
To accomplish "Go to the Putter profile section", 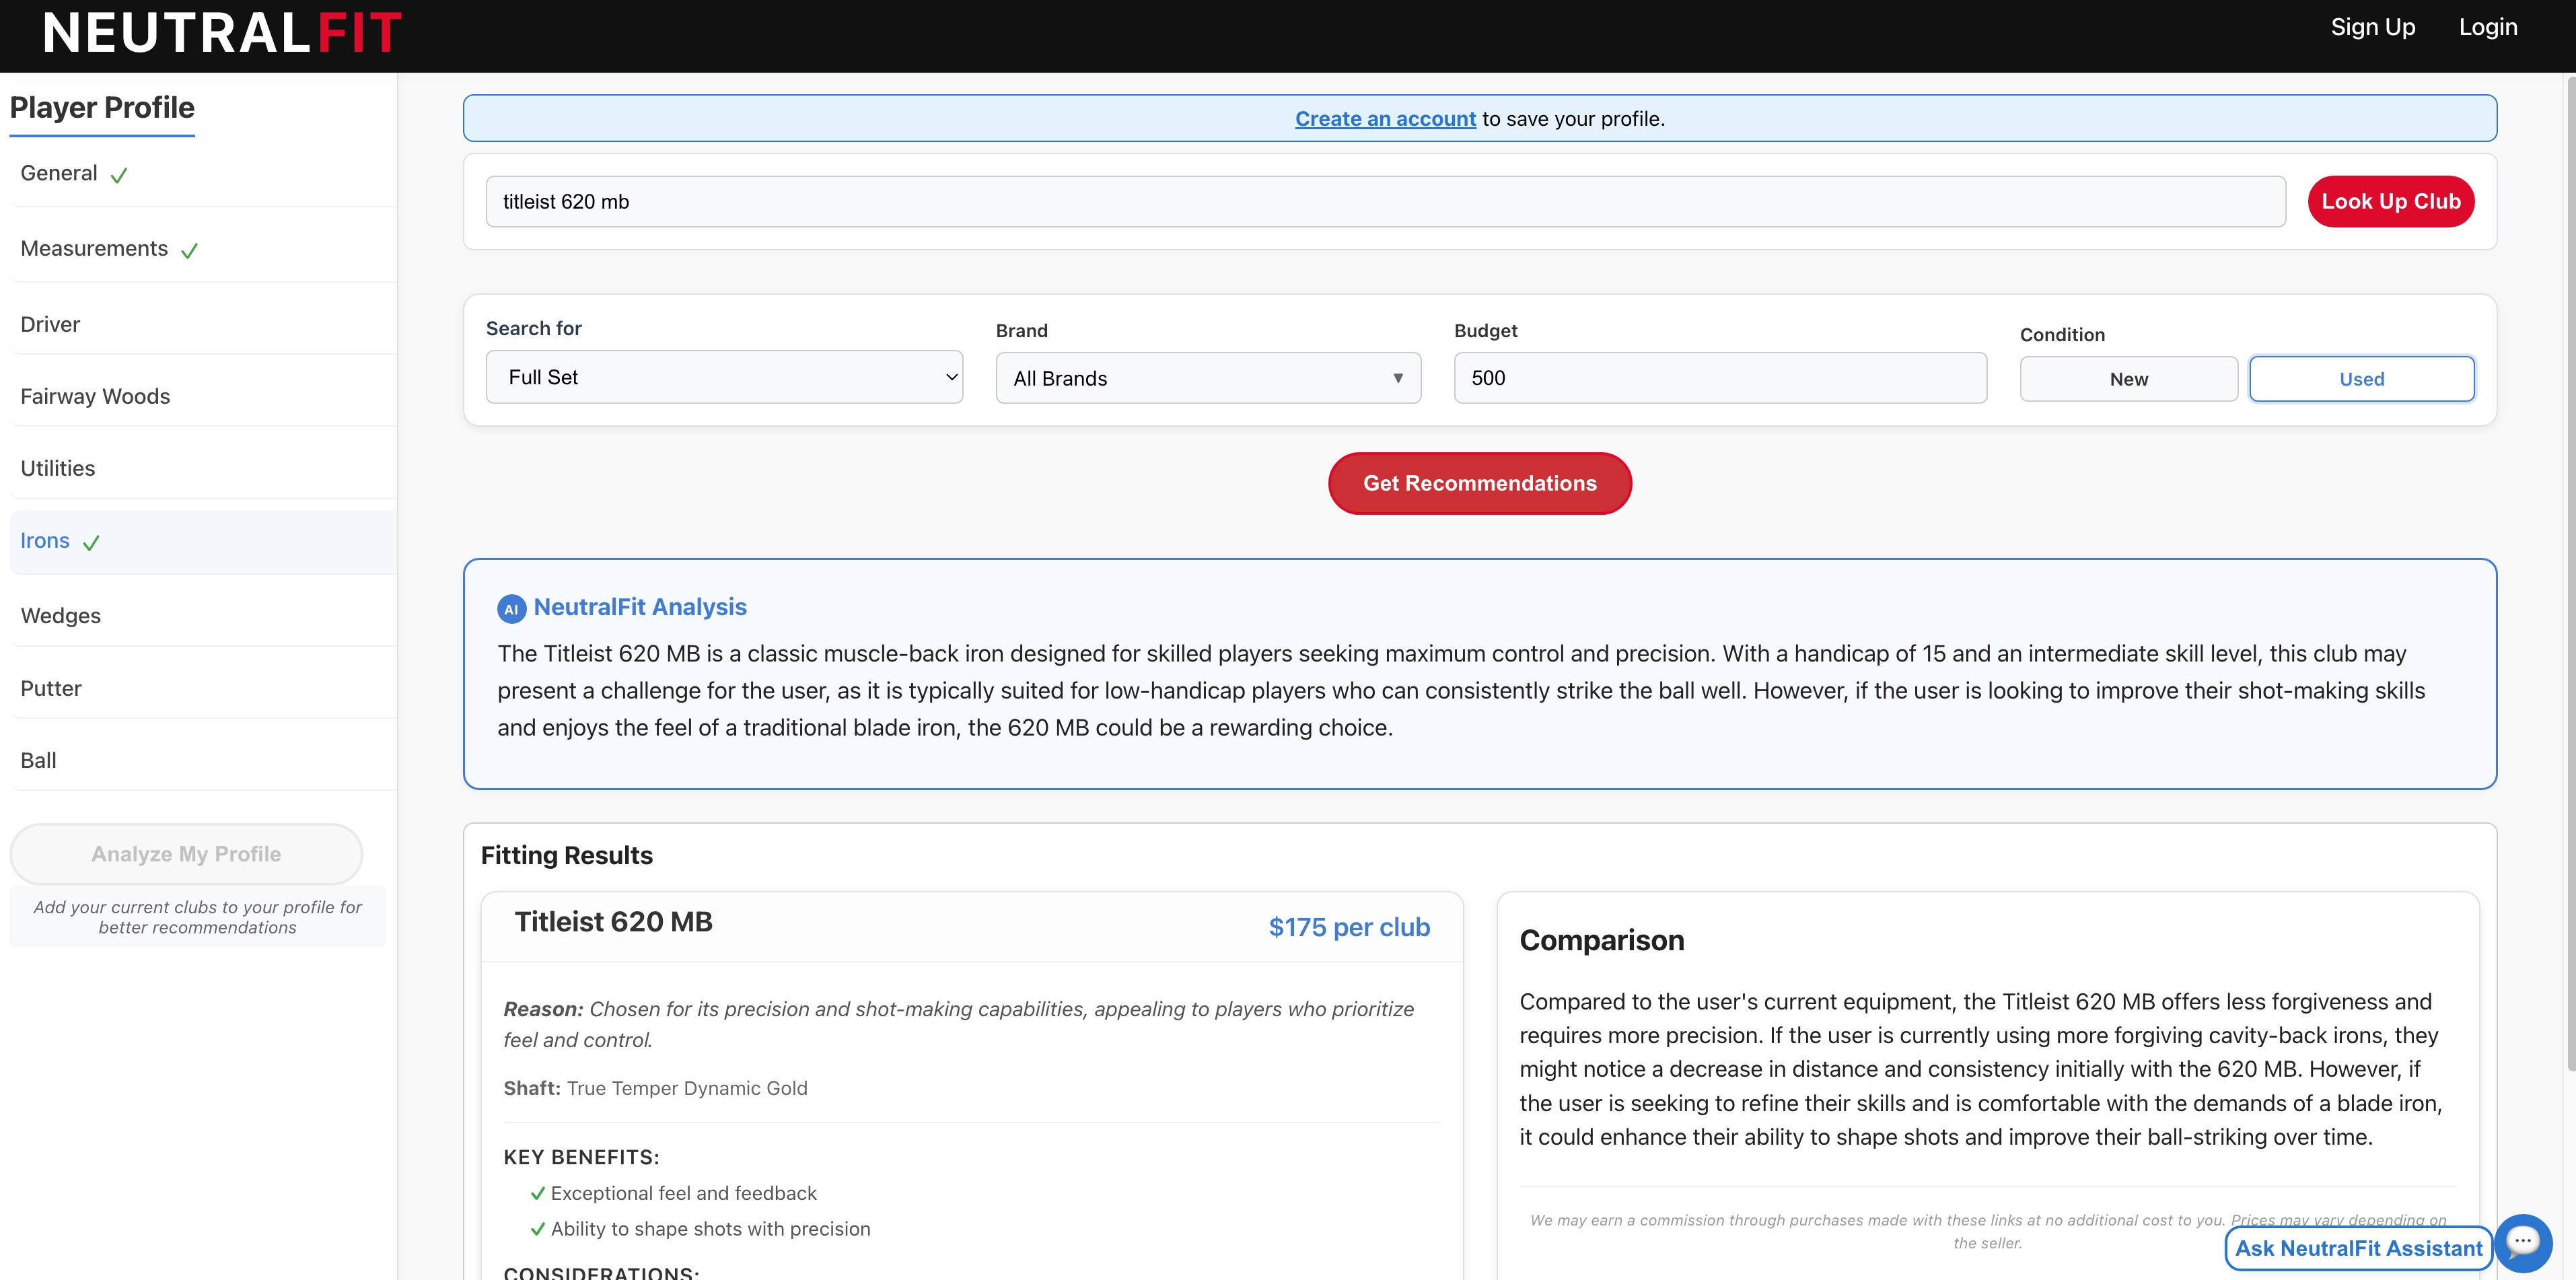I will coord(51,688).
